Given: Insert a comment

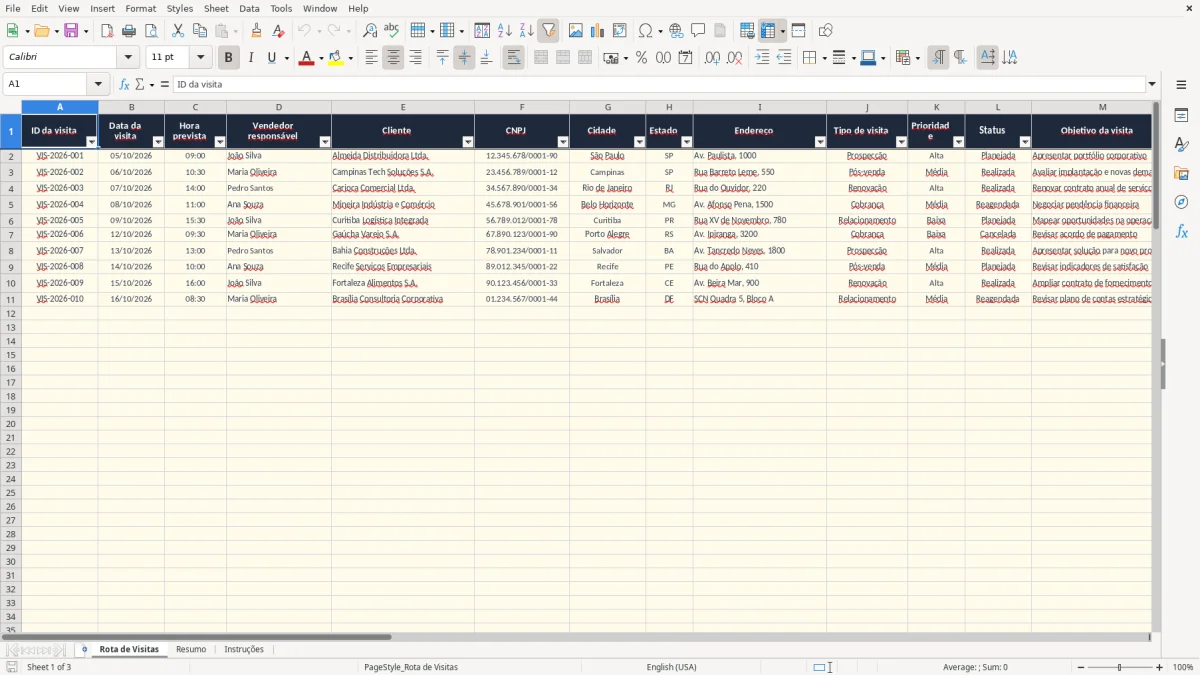Looking at the screenshot, I should (x=698, y=31).
